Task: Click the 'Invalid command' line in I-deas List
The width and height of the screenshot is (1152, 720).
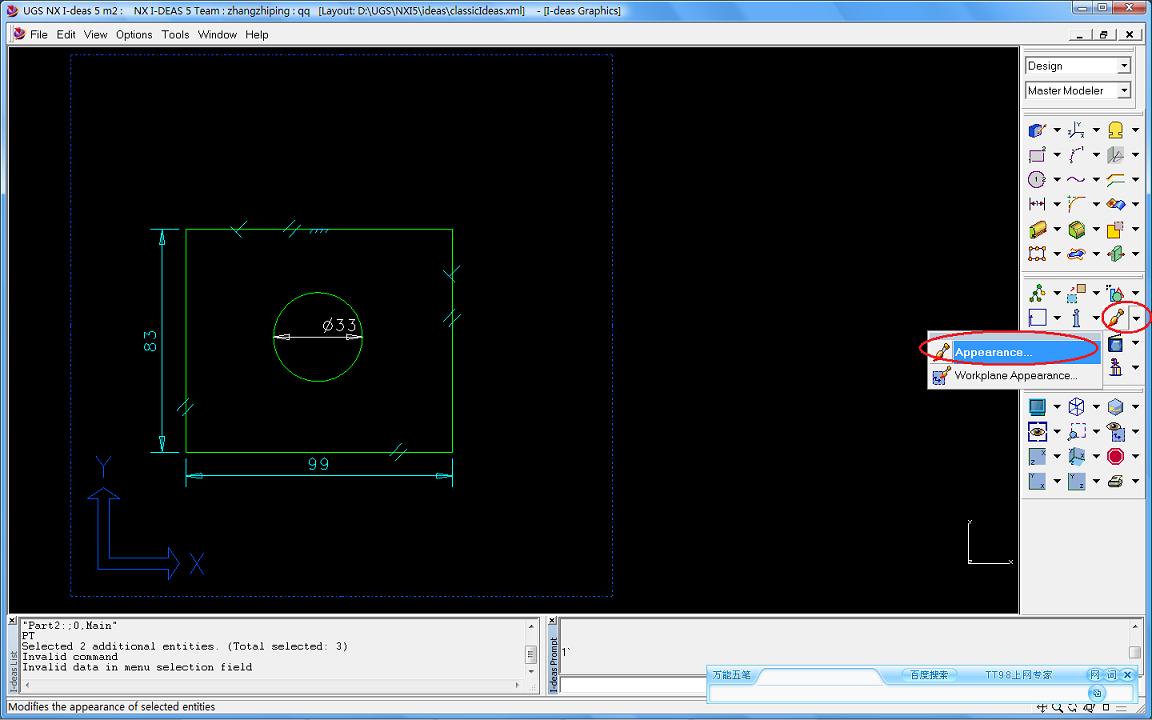Action: 70,657
